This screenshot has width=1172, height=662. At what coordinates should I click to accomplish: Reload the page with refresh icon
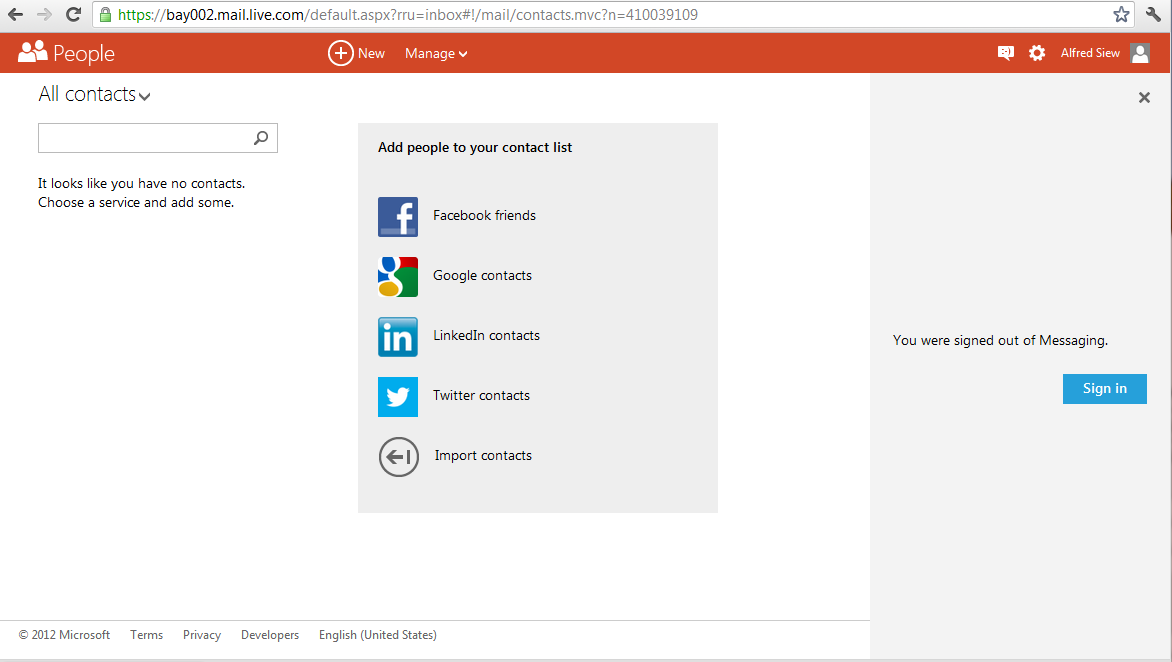(x=73, y=14)
